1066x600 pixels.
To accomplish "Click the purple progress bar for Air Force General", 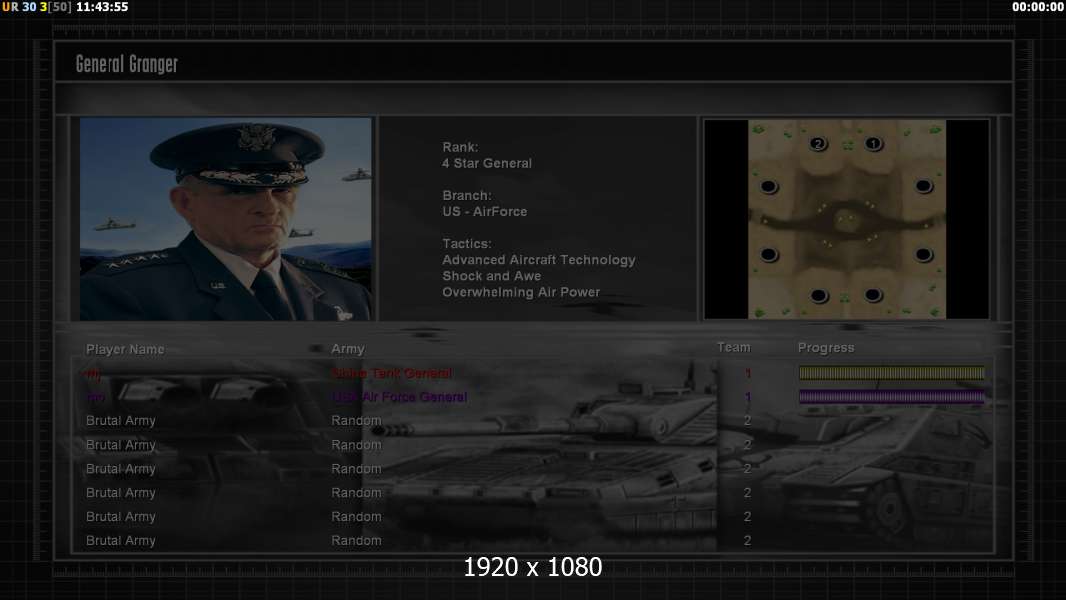I will click(x=891, y=397).
